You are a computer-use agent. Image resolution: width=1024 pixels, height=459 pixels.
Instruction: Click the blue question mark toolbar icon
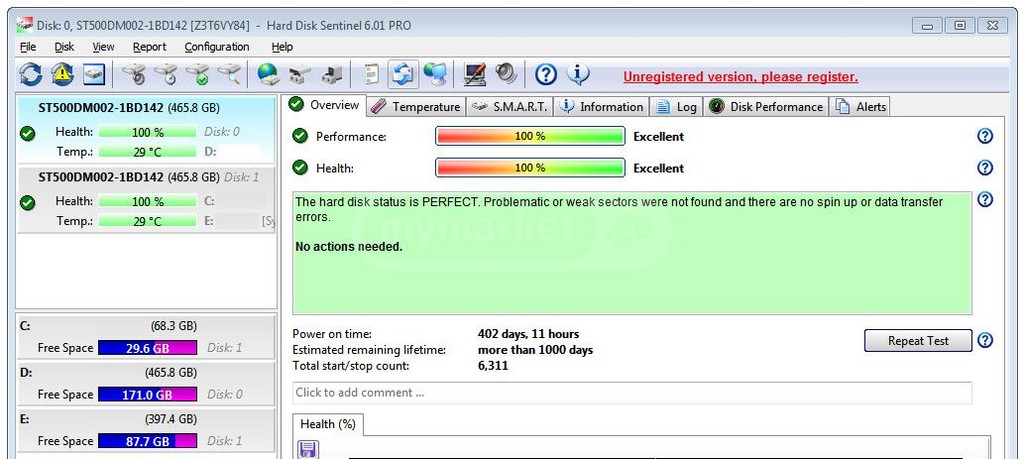point(546,75)
